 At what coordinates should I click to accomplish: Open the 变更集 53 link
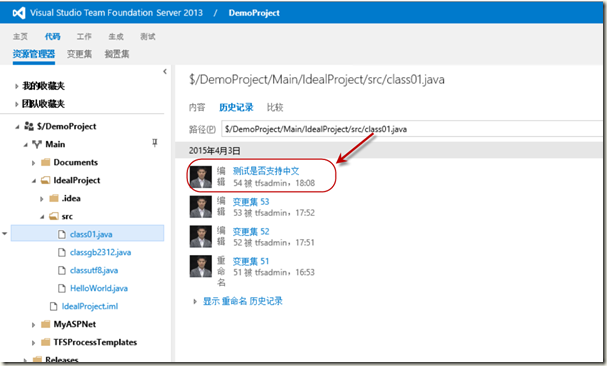click(251, 202)
